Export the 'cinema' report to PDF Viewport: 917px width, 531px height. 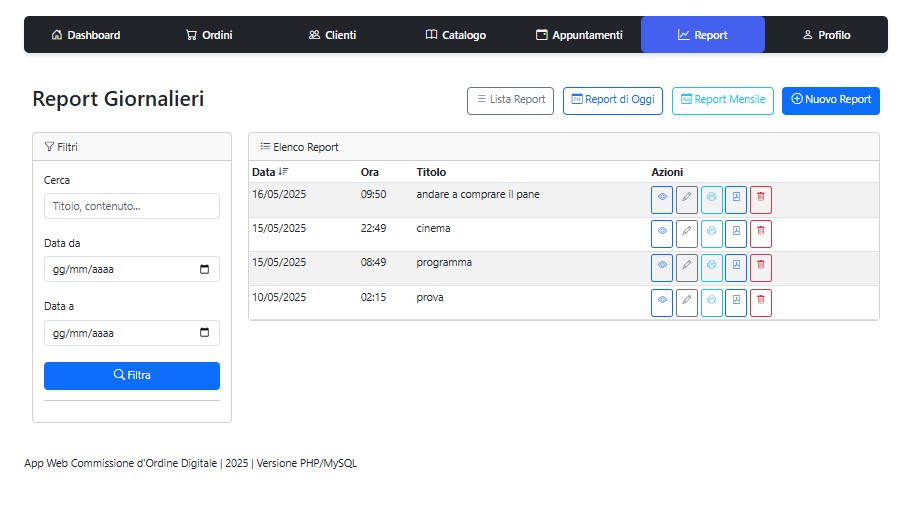pyautogui.click(x=736, y=234)
